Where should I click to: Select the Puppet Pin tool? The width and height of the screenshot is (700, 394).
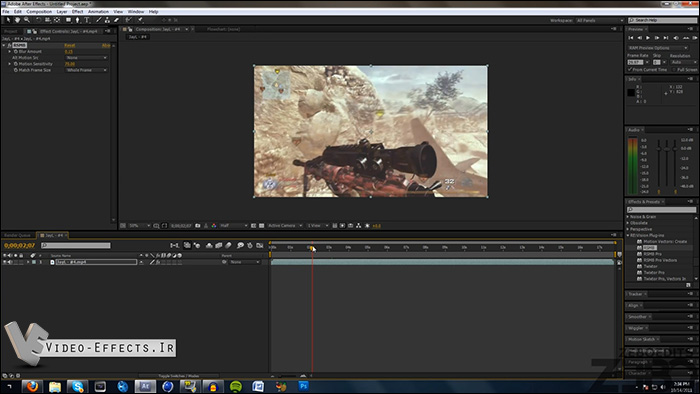pos(140,20)
